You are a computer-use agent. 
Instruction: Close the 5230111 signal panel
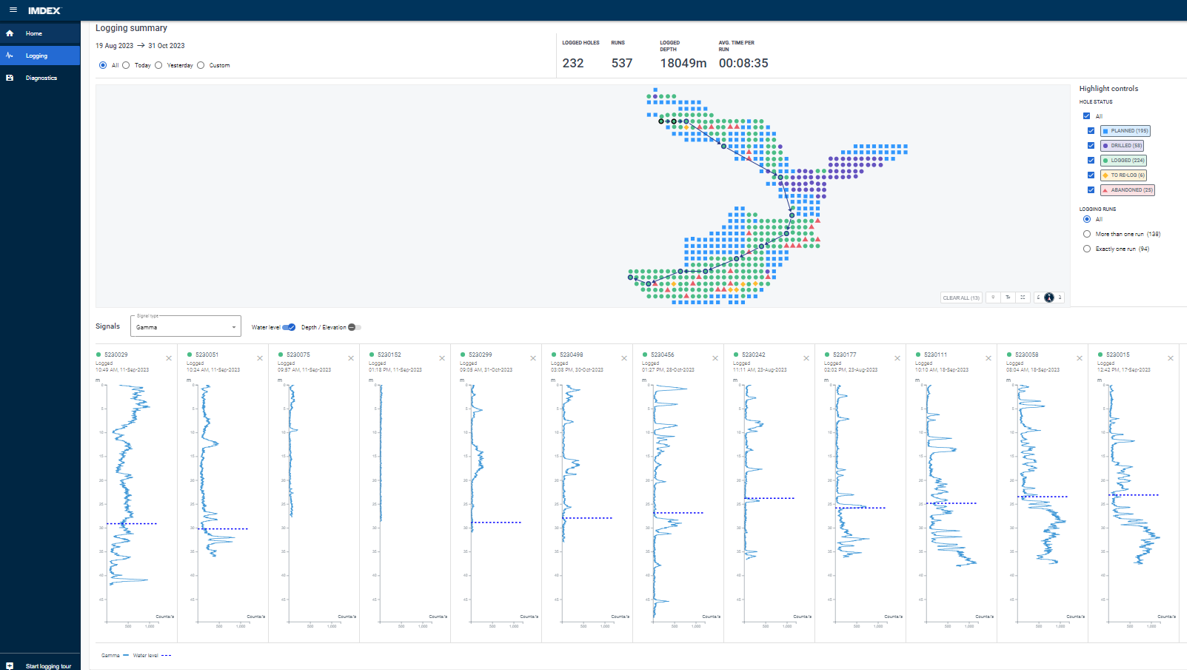click(989, 358)
